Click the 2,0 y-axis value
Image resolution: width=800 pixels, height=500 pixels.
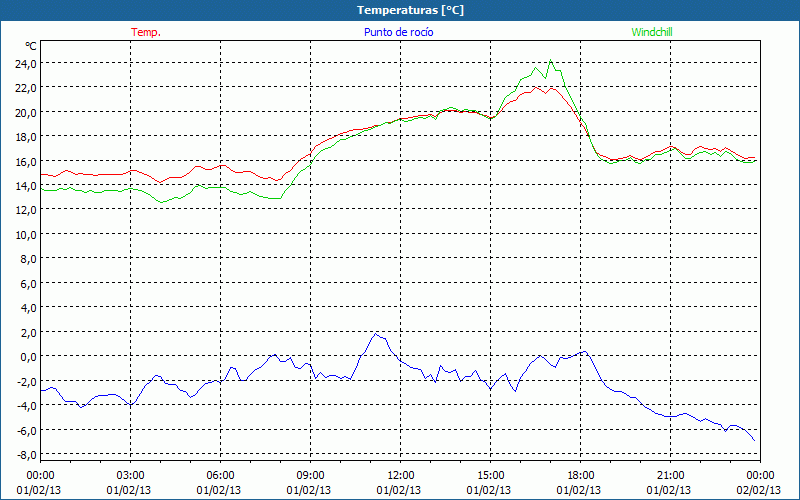[29, 332]
